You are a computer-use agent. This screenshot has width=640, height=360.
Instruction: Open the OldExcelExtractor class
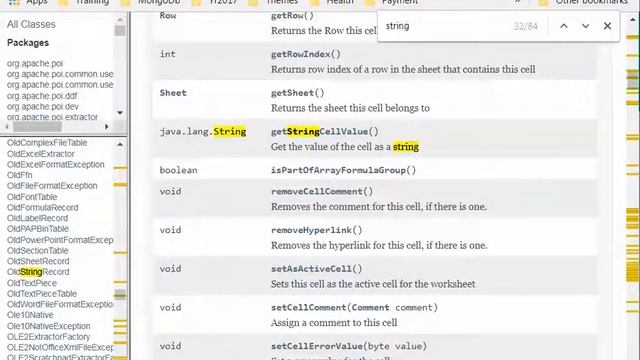pyautogui.click(x=41, y=154)
